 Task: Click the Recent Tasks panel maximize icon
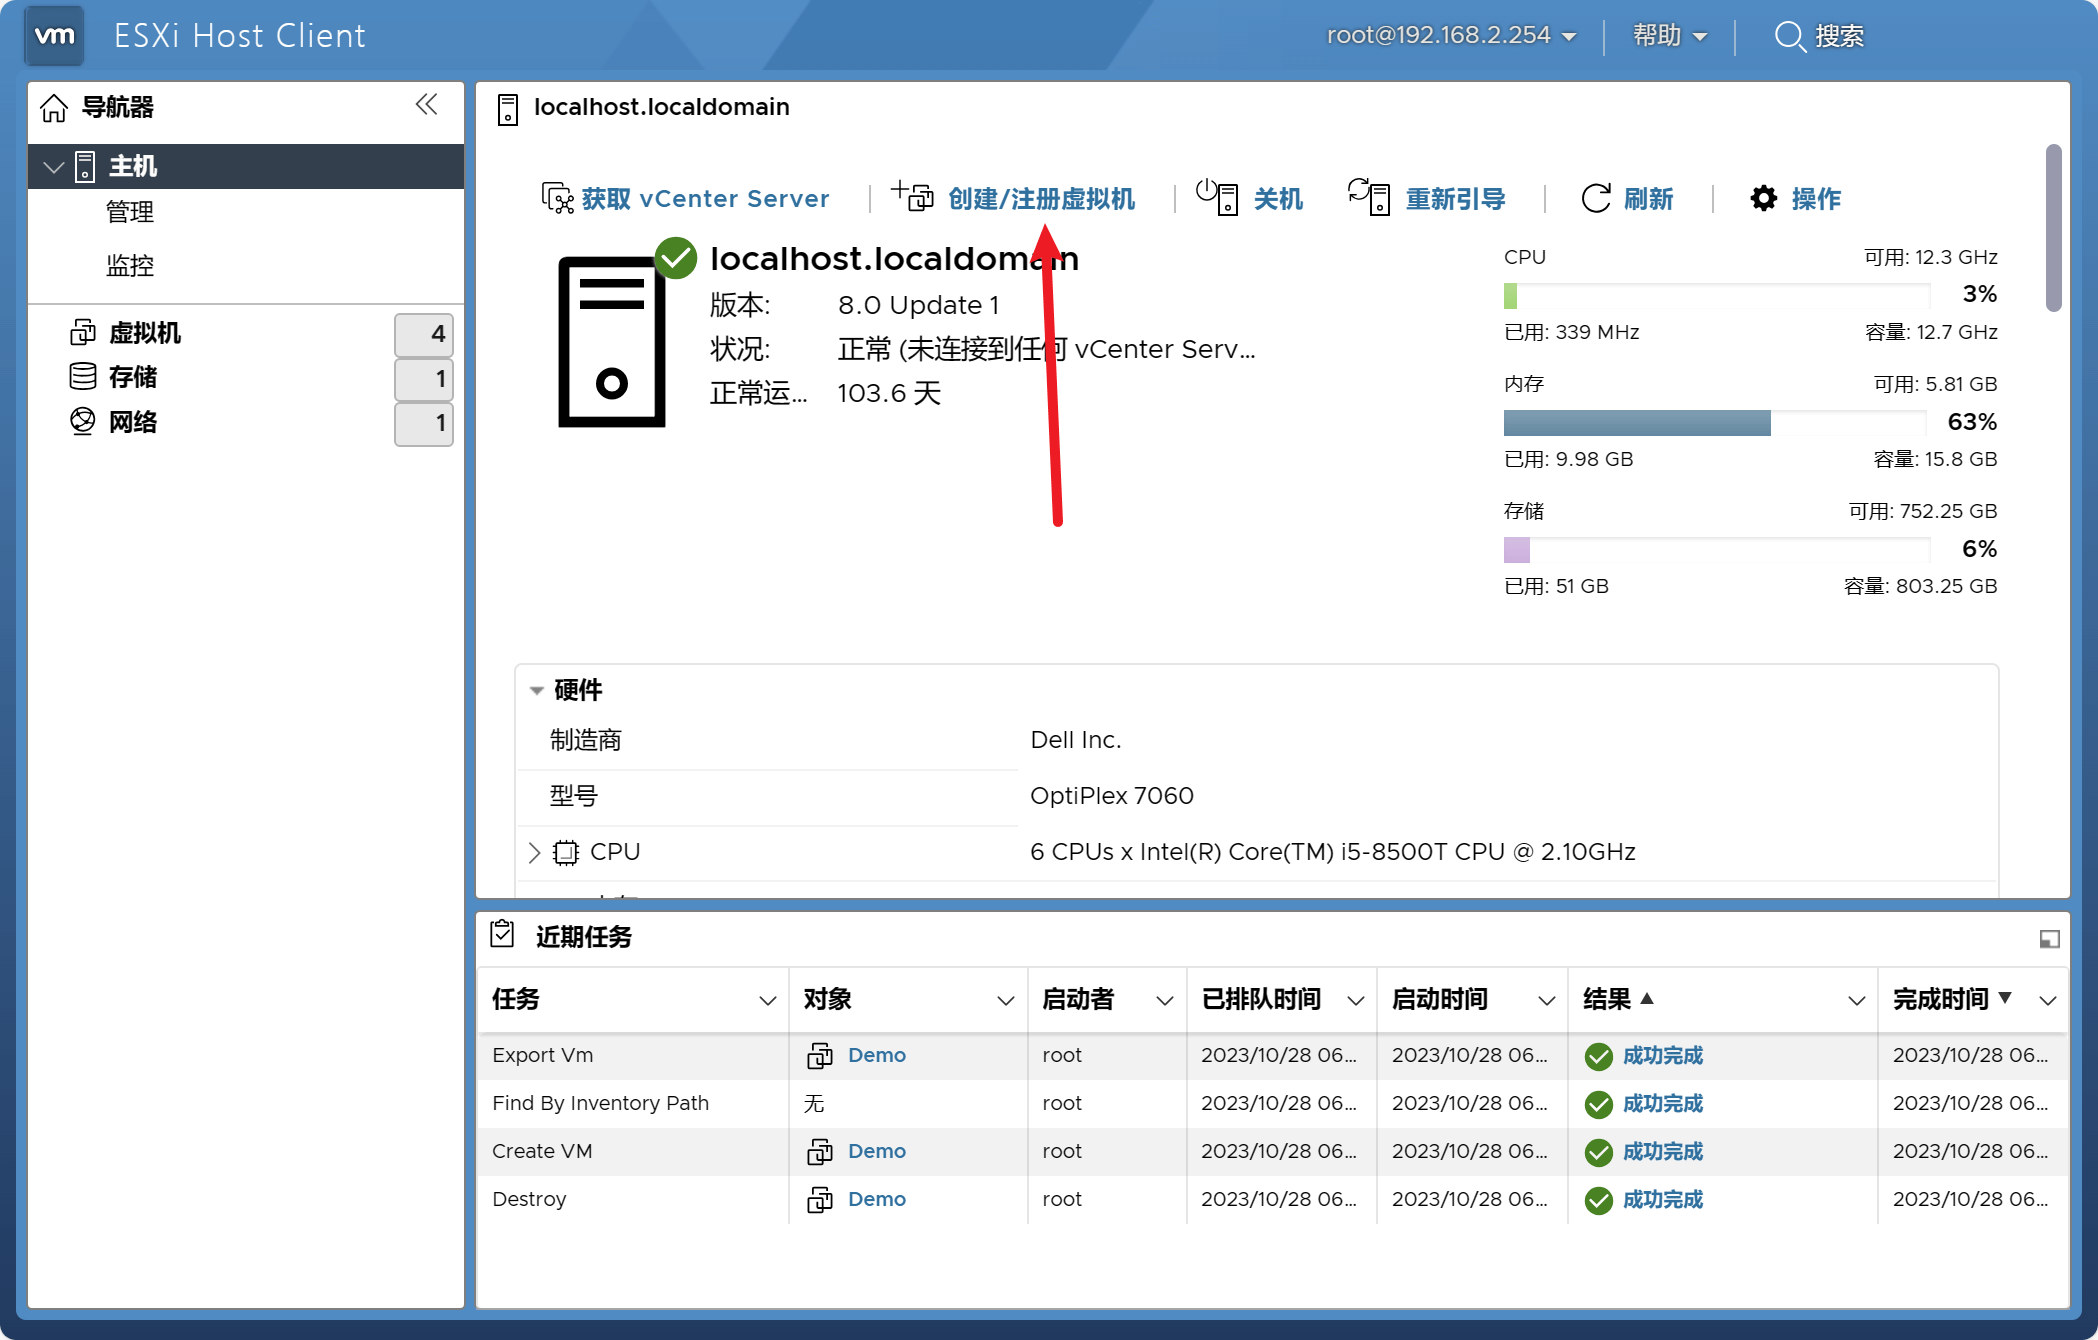2049,938
